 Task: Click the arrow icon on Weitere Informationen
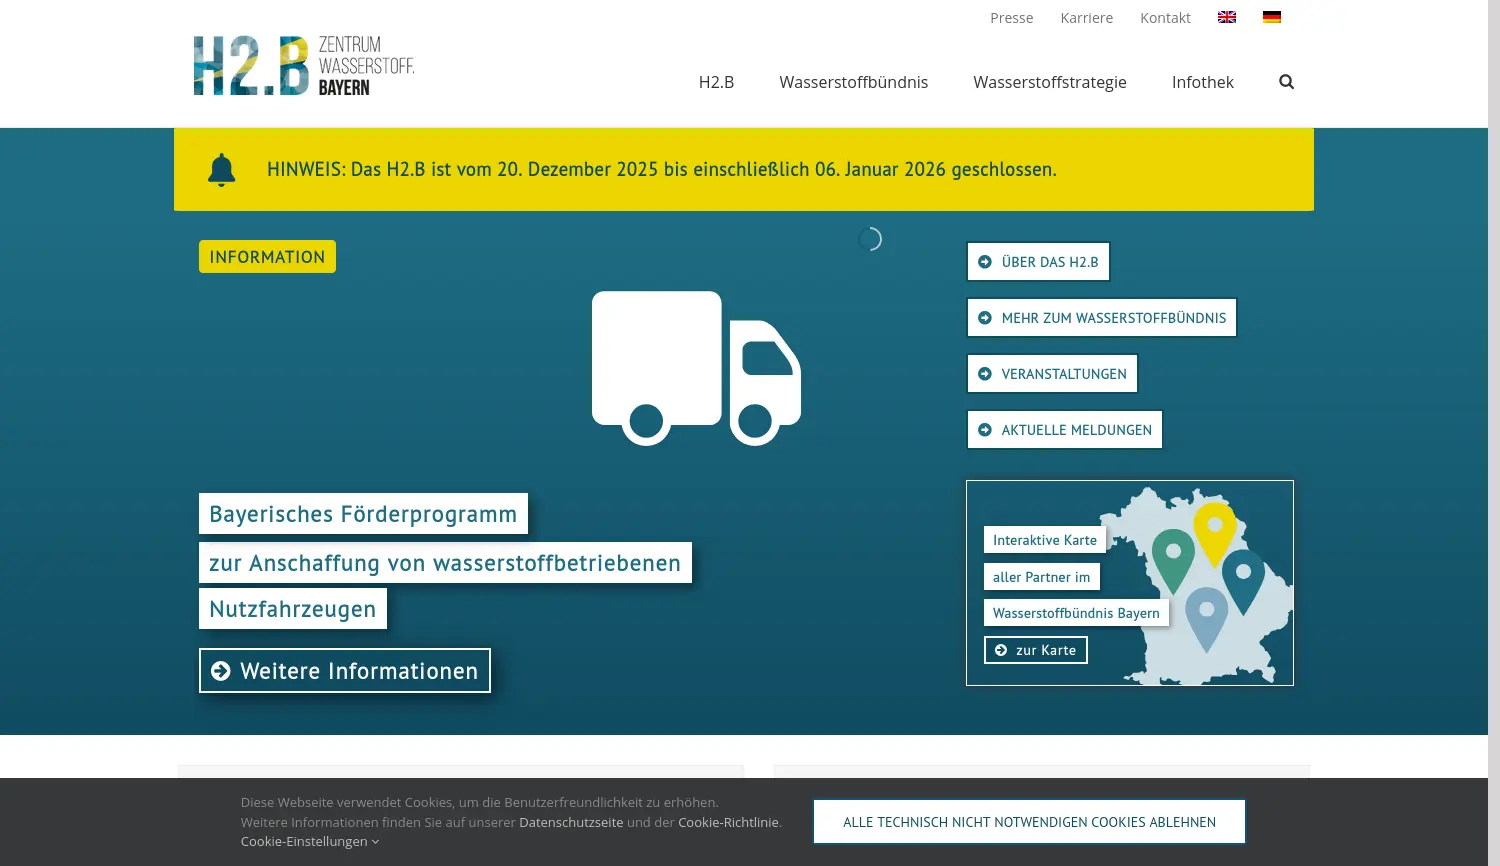[222, 670]
